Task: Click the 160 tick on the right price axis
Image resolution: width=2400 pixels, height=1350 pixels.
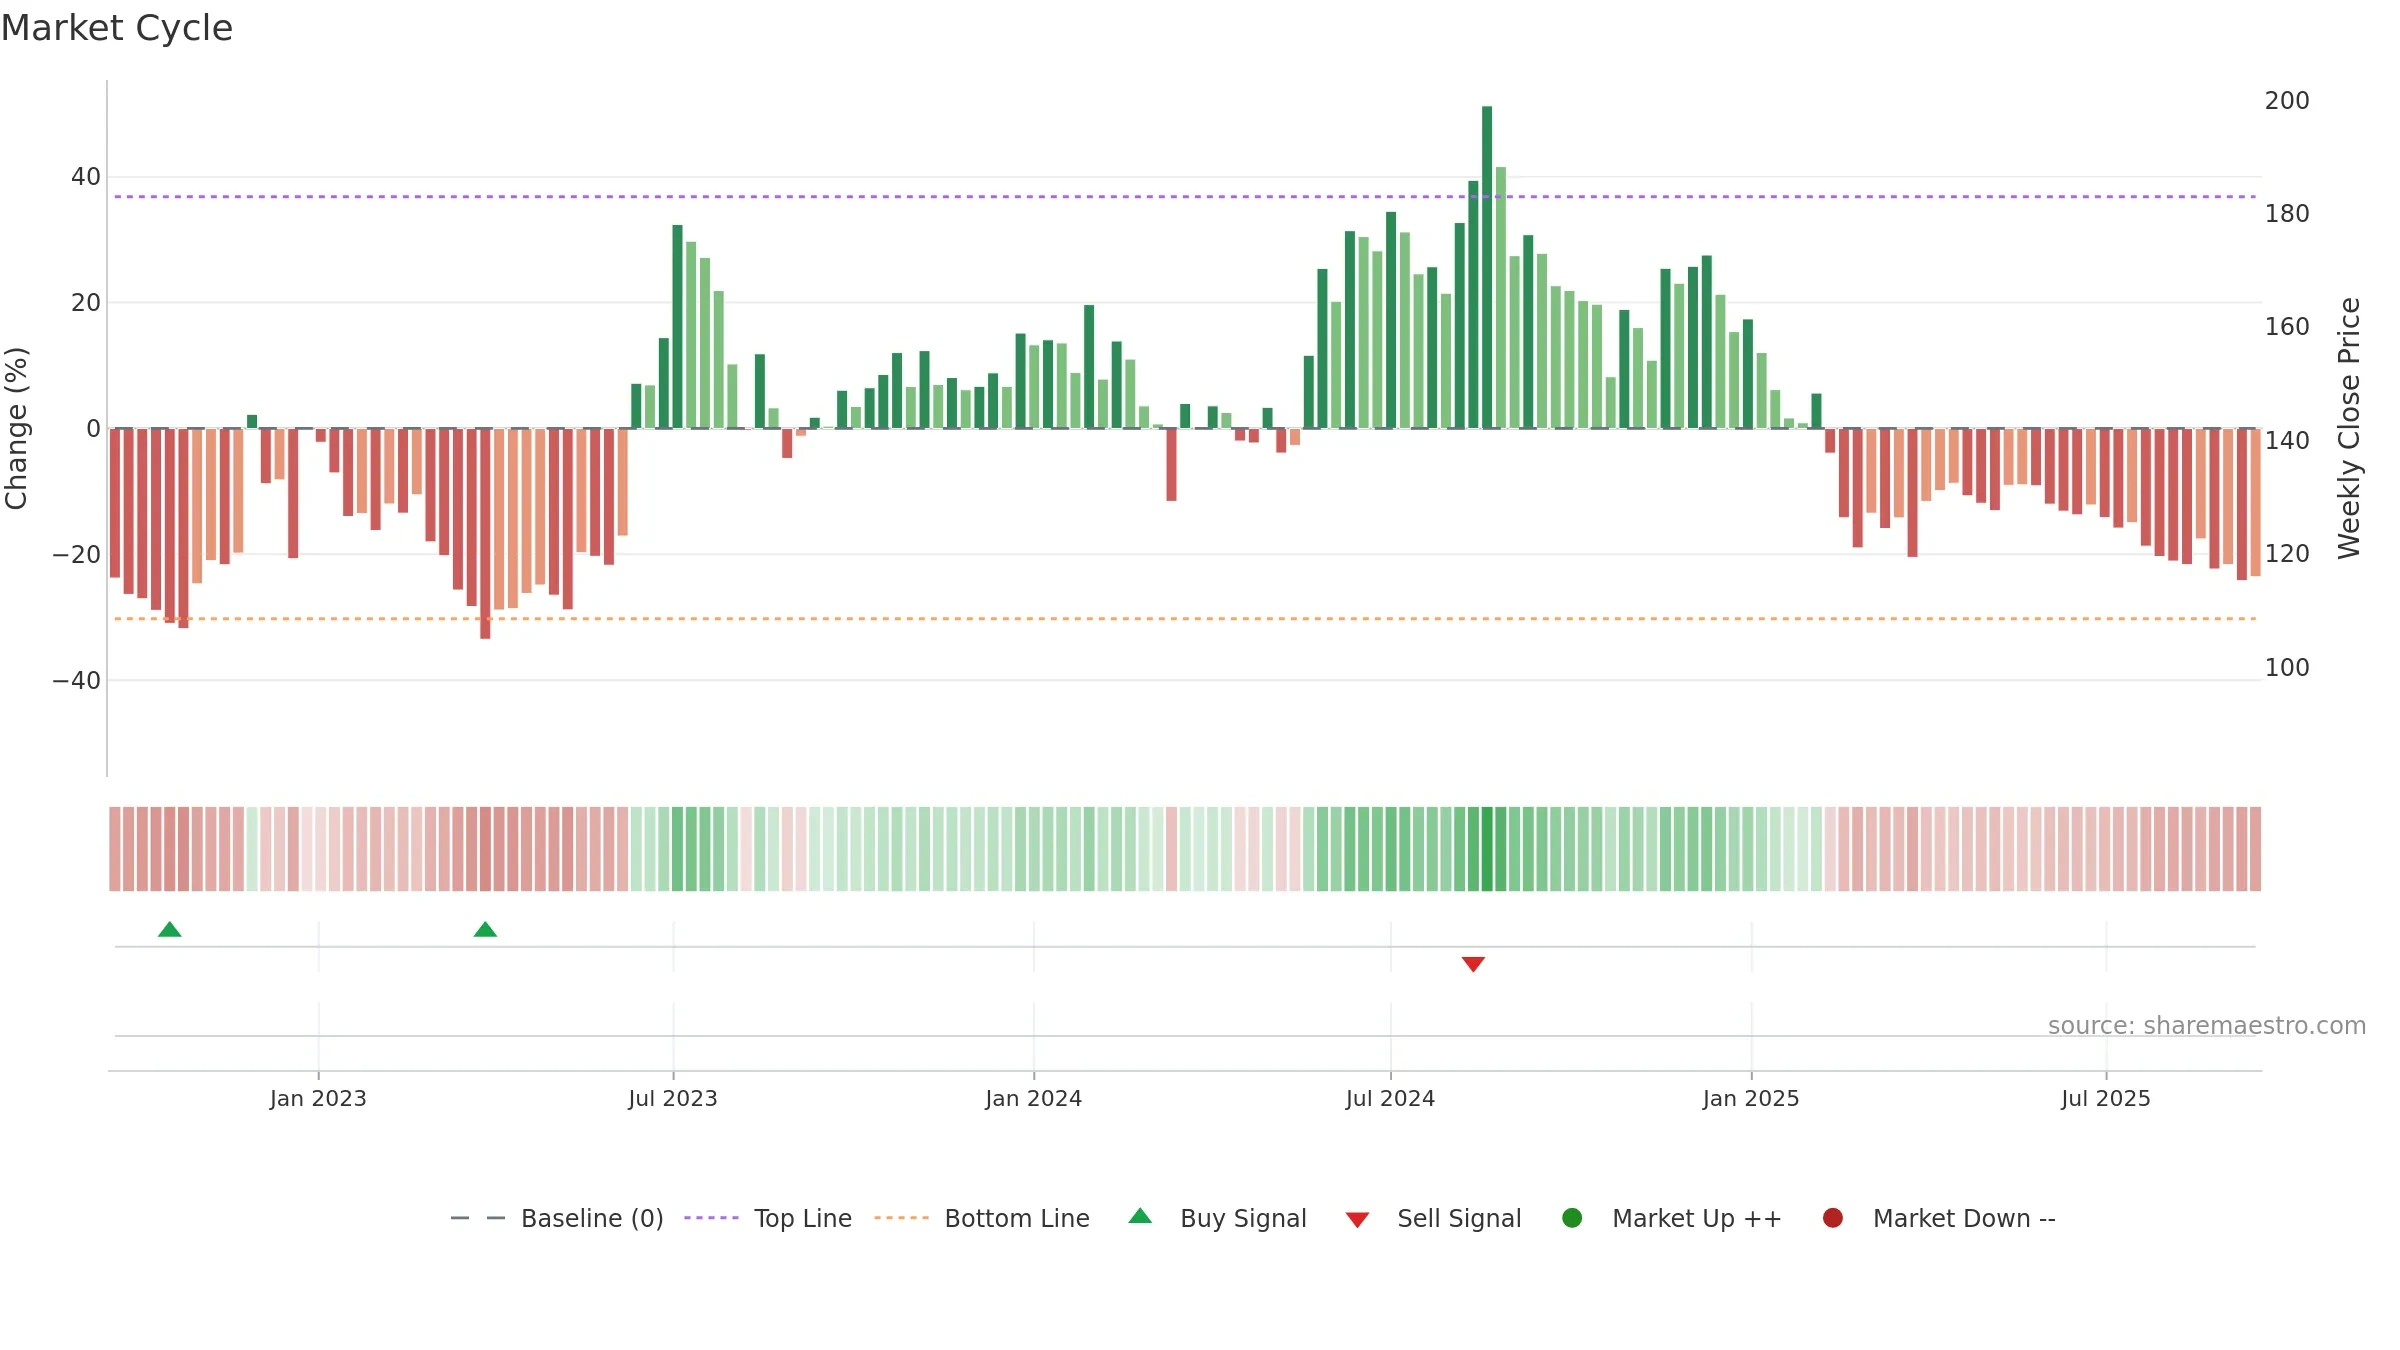Action: (x=2287, y=327)
